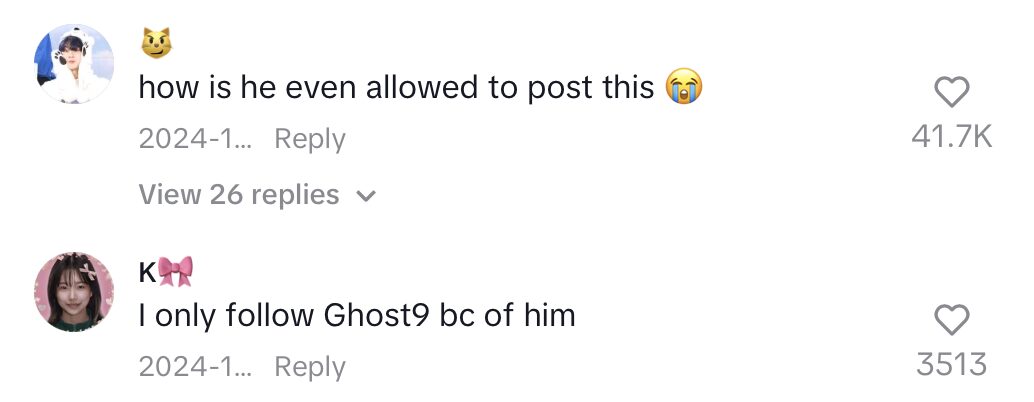Click the pink bow emoji in the username
Viewport: 1034px width, 402px height.
[x=175, y=272]
